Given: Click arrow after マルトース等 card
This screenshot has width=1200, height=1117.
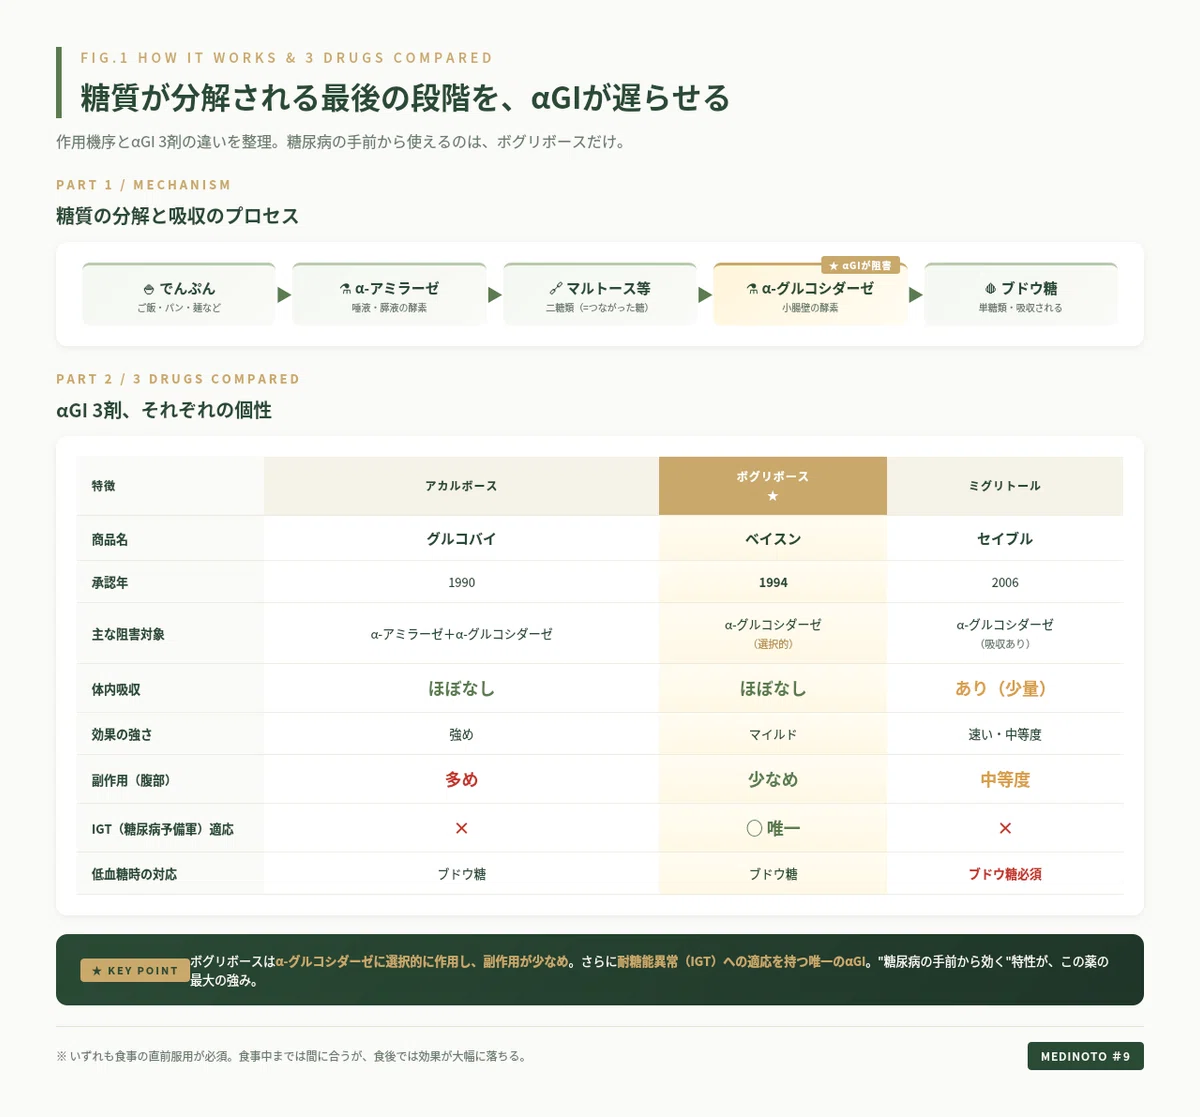Looking at the screenshot, I should click(x=705, y=295).
